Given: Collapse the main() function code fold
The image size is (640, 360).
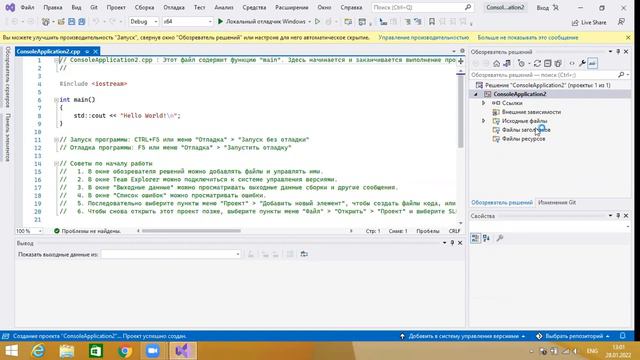Looking at the screenshot, I should [x=56, y=100].
